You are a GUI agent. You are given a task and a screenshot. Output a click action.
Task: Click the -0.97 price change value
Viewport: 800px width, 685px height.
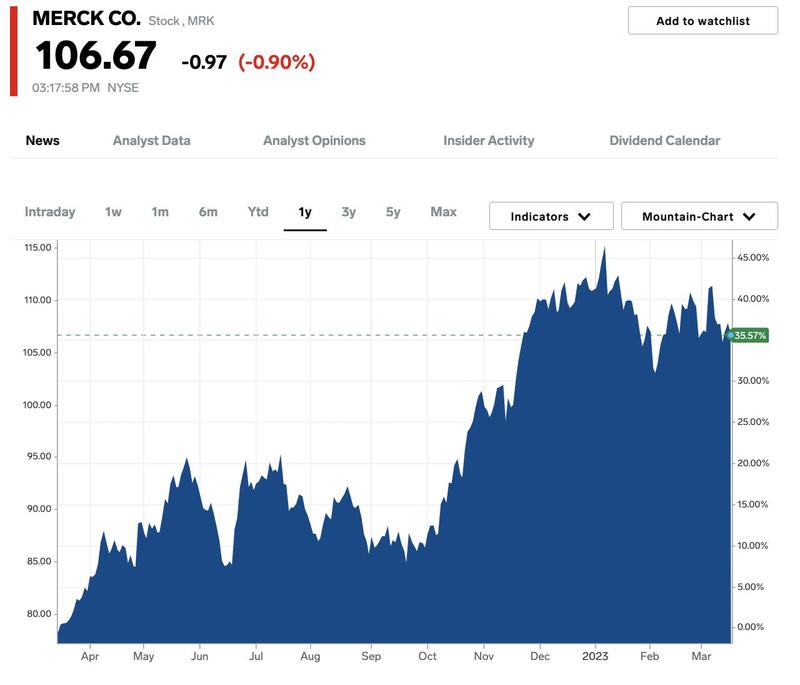click(204, 62)
